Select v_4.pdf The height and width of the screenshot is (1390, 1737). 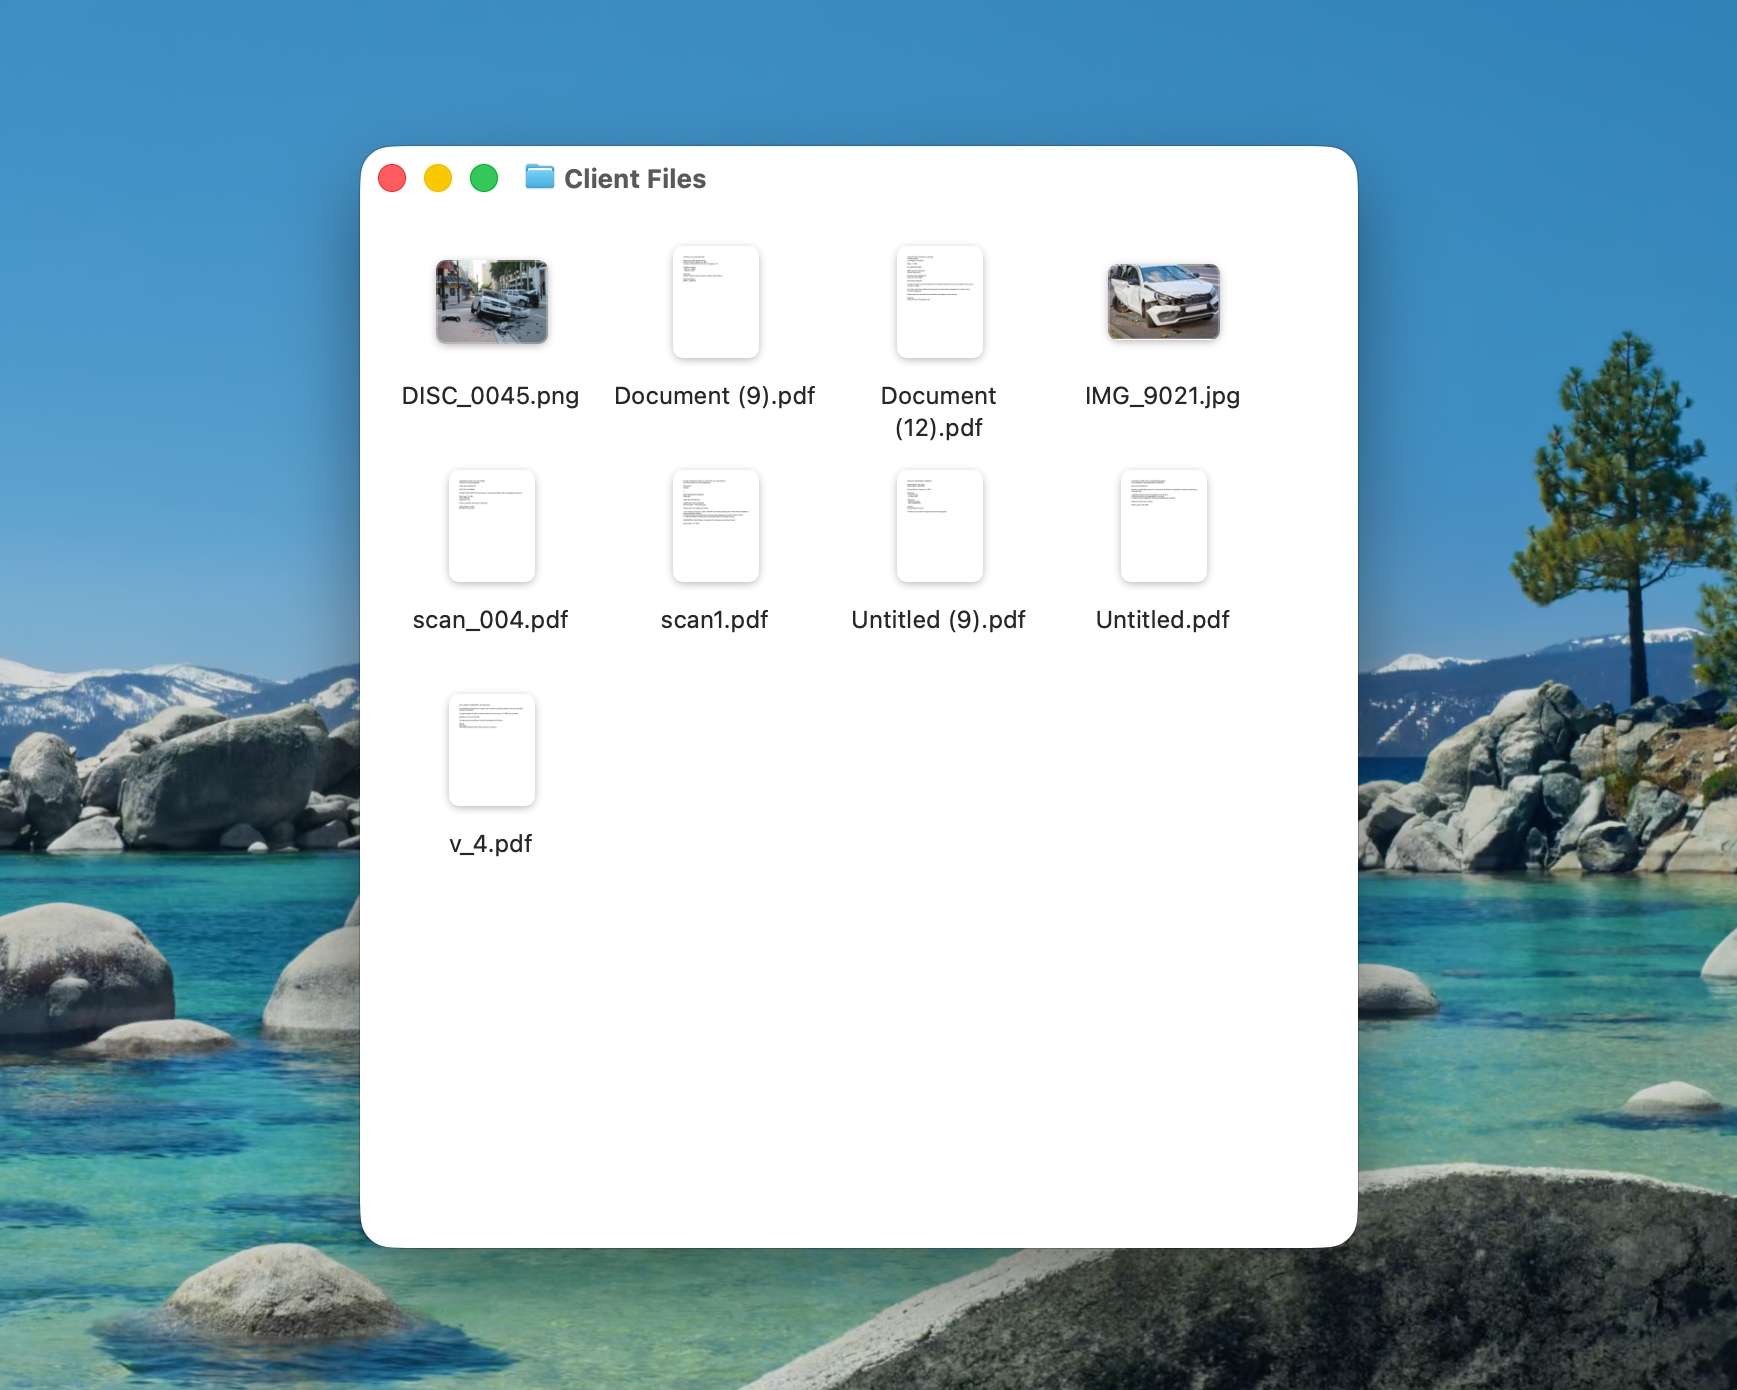pos(491,750)
